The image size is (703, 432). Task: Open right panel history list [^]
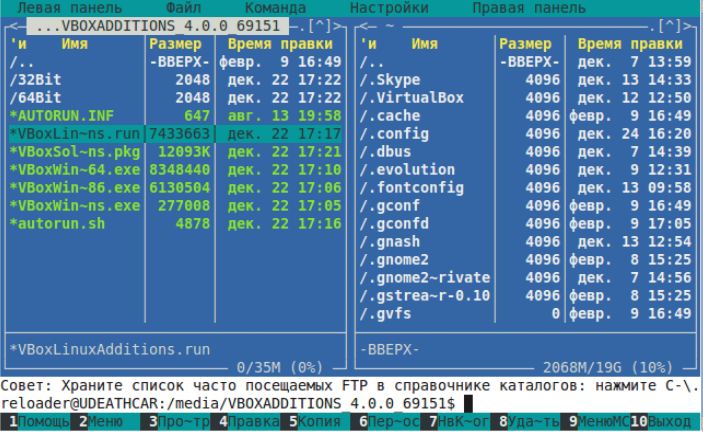pyautogui.click(x=670, y=26)
